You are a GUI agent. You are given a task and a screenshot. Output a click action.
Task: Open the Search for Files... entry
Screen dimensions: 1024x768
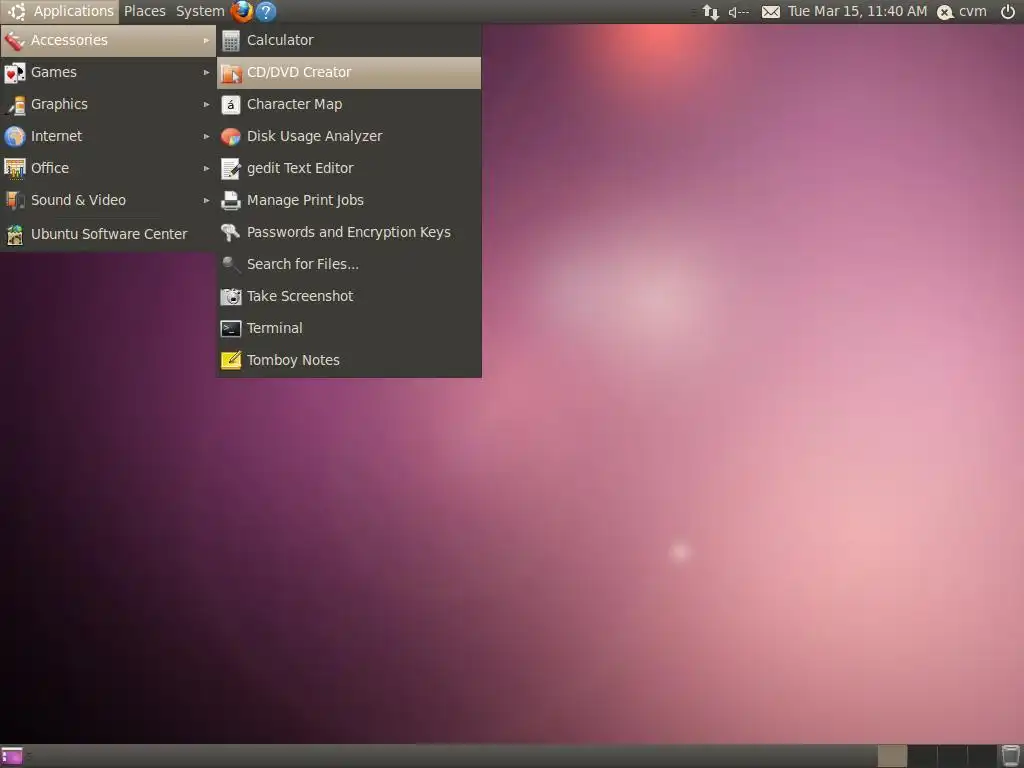tap(349, 264)
